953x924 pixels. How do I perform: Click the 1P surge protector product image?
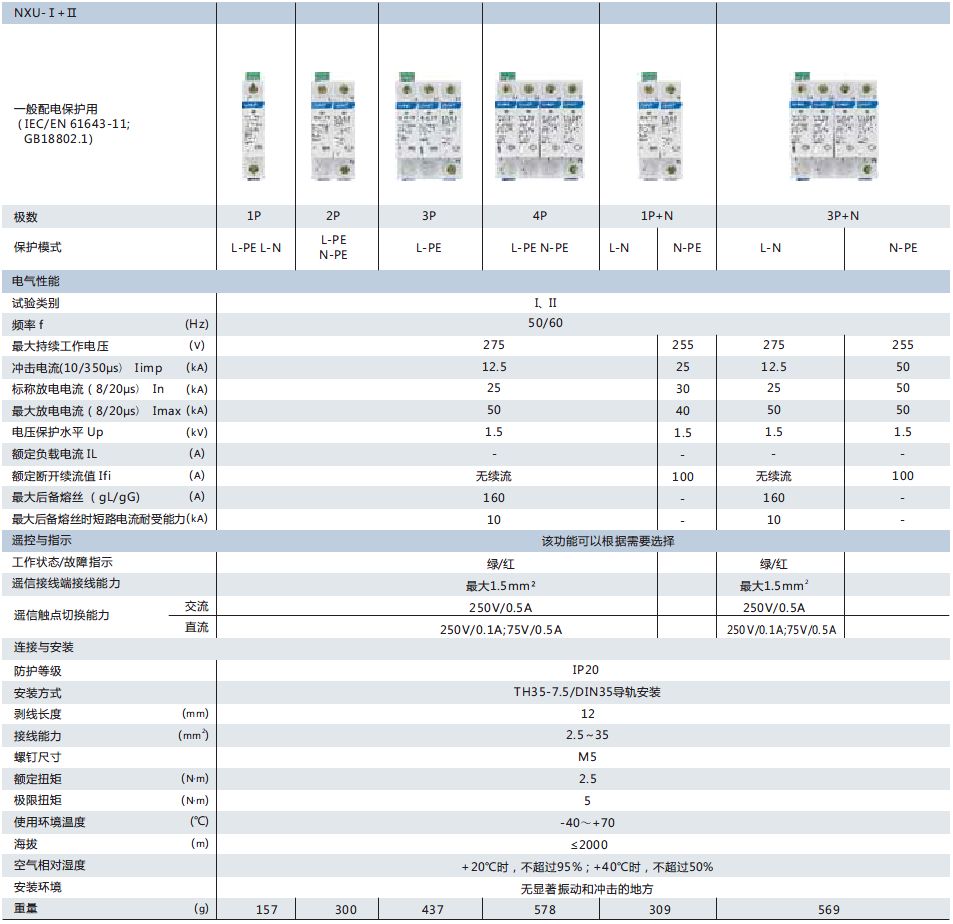(253, 126)
